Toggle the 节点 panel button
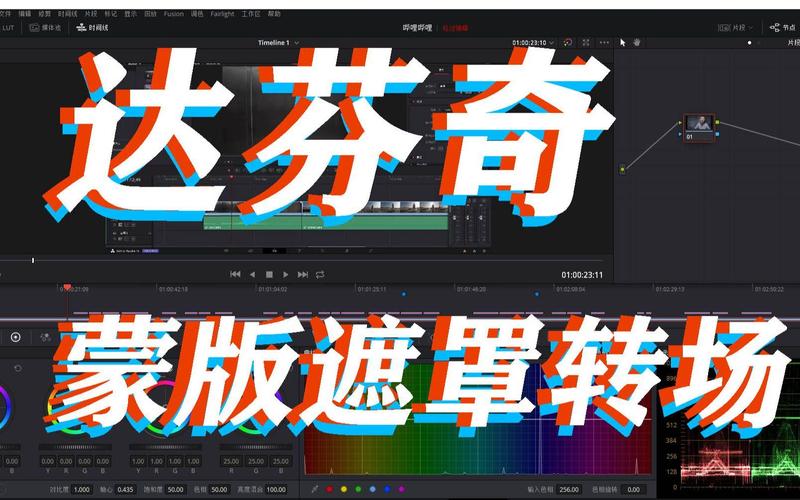Image resolution: width=800 pixels, height=500 pixels. [x=783, y=28]
